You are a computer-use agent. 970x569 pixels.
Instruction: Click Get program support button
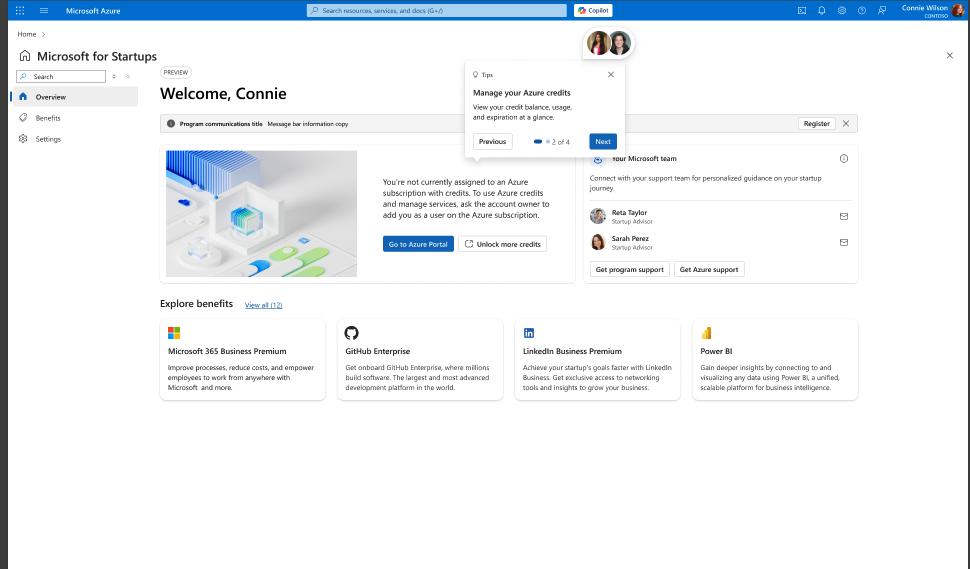click(x=629, y=270)
